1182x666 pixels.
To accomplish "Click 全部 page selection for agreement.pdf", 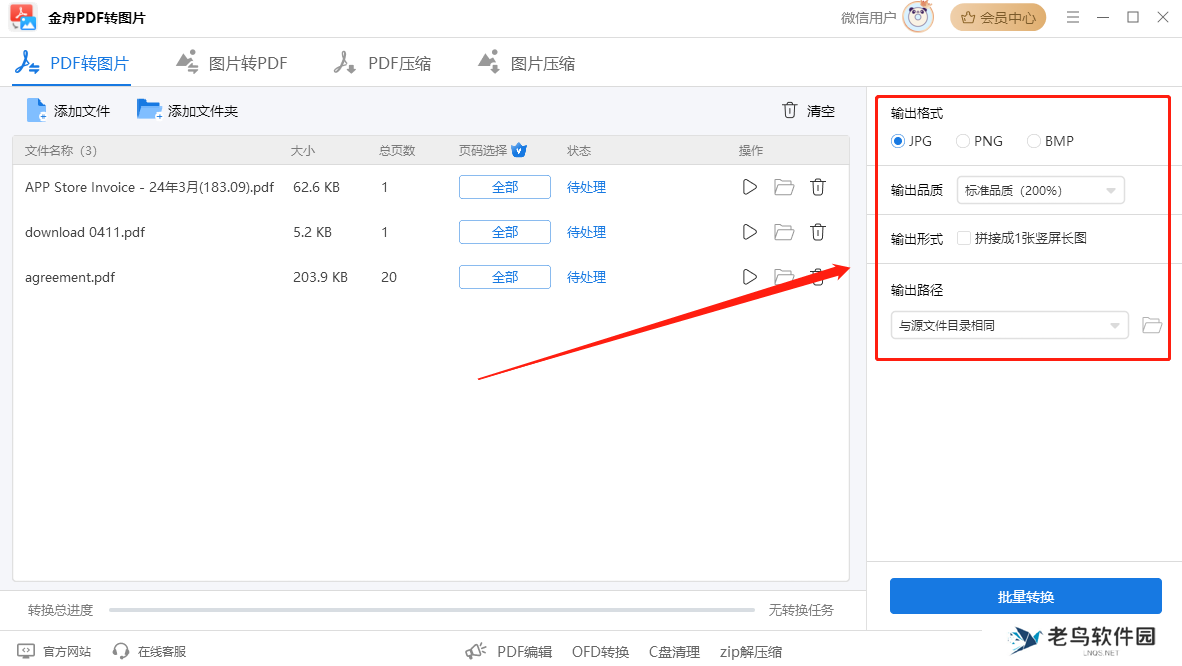I will (x=504, y=277).
